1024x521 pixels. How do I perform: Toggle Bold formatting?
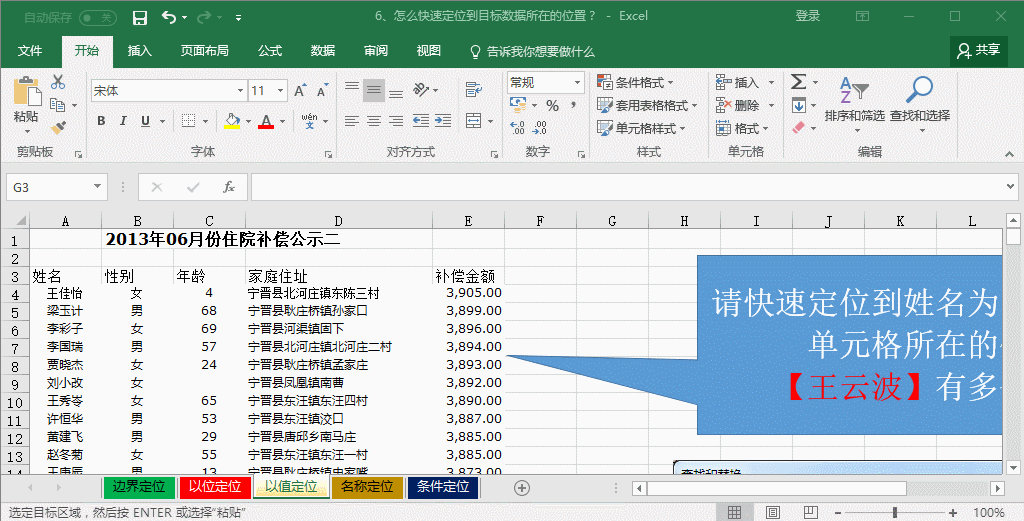point(101,121)
